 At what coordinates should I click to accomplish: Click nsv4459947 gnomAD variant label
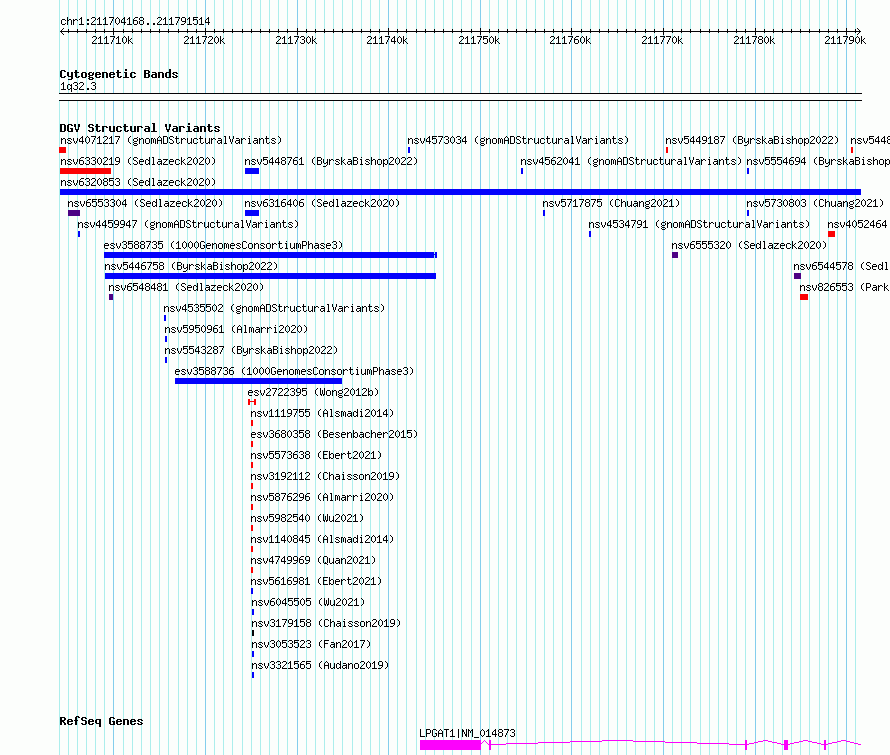188,224
